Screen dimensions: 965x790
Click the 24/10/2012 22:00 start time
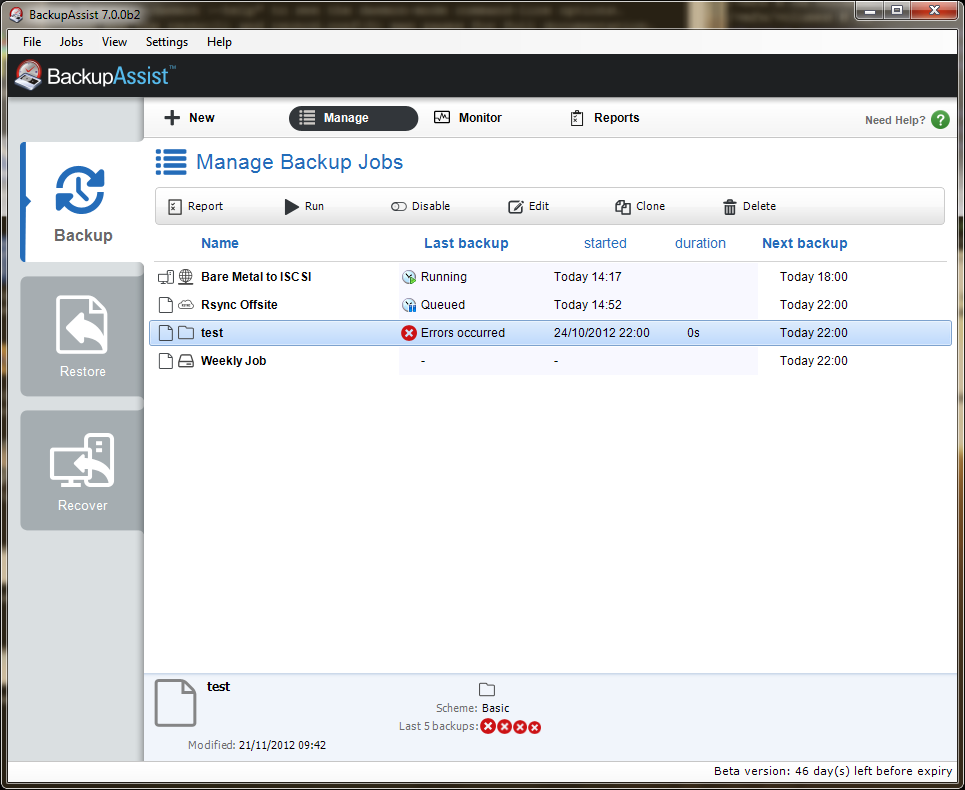[x=601, y=333]
